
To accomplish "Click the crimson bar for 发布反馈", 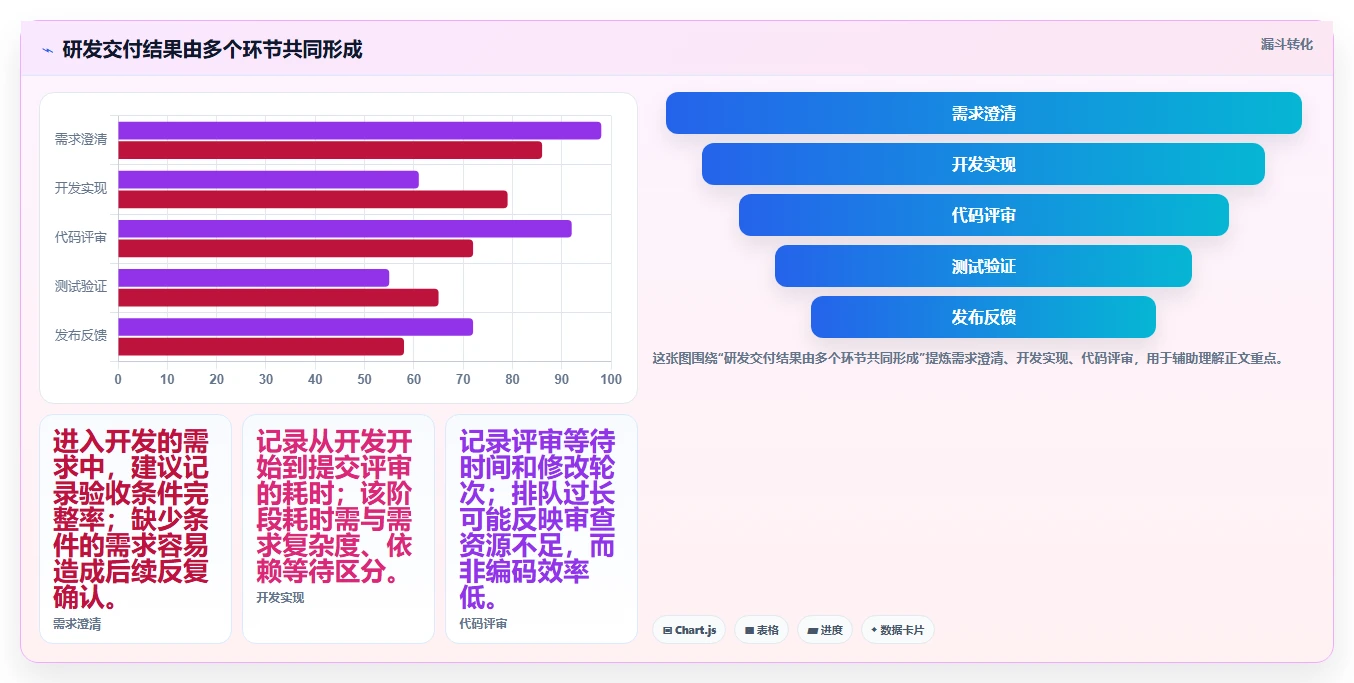I will click(x=261, y=346).
